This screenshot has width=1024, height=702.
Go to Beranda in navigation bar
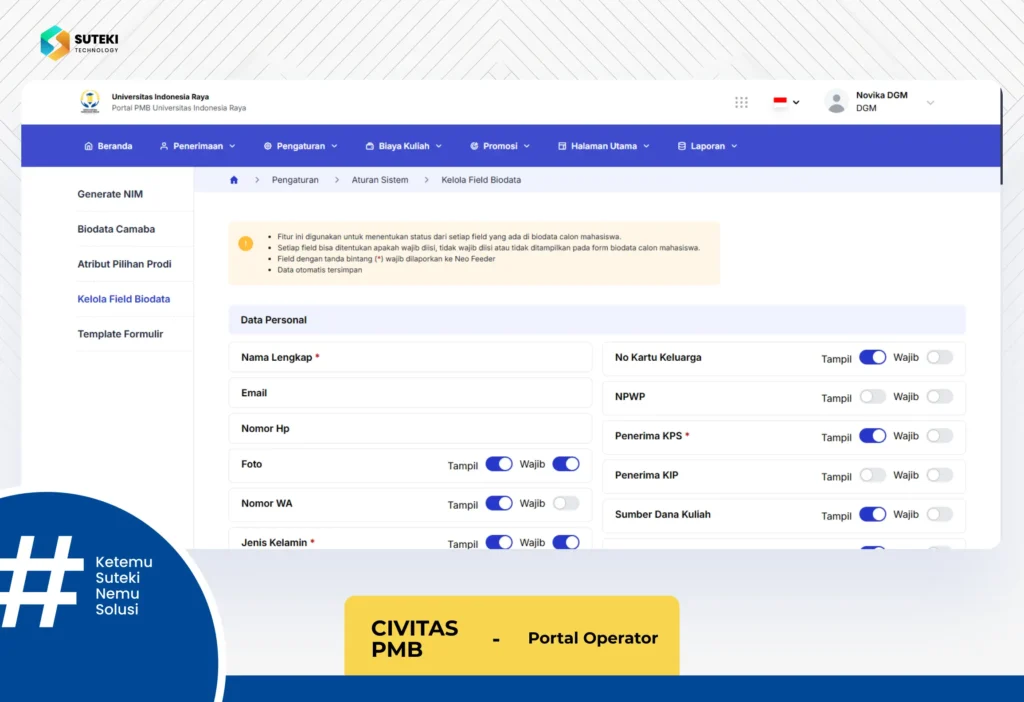tap(115, 146)
